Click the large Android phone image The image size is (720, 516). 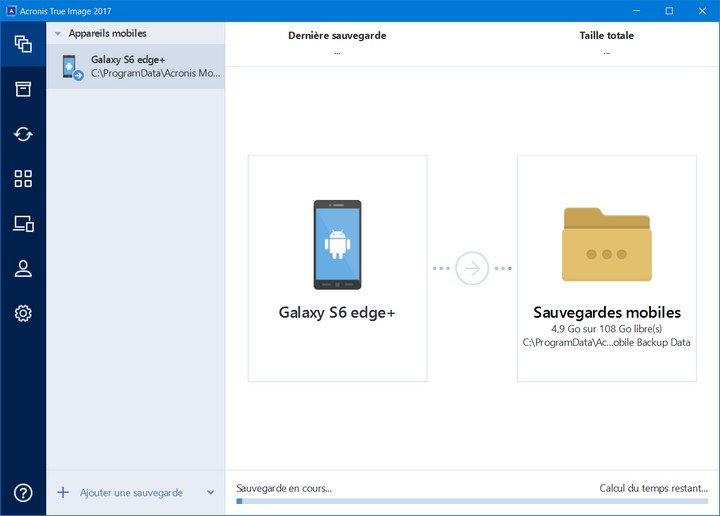point(338,245)
